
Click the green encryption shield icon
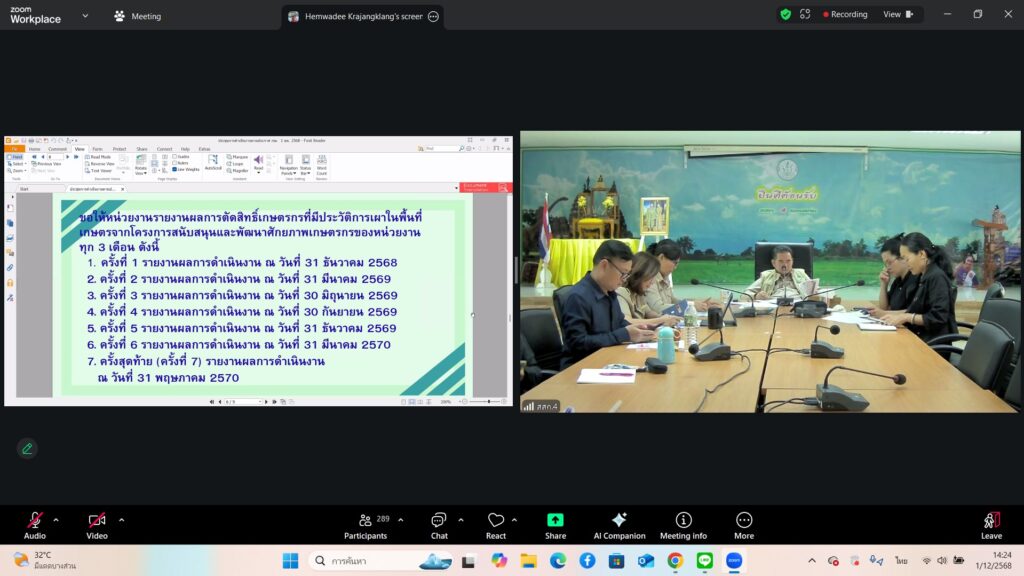786,14
